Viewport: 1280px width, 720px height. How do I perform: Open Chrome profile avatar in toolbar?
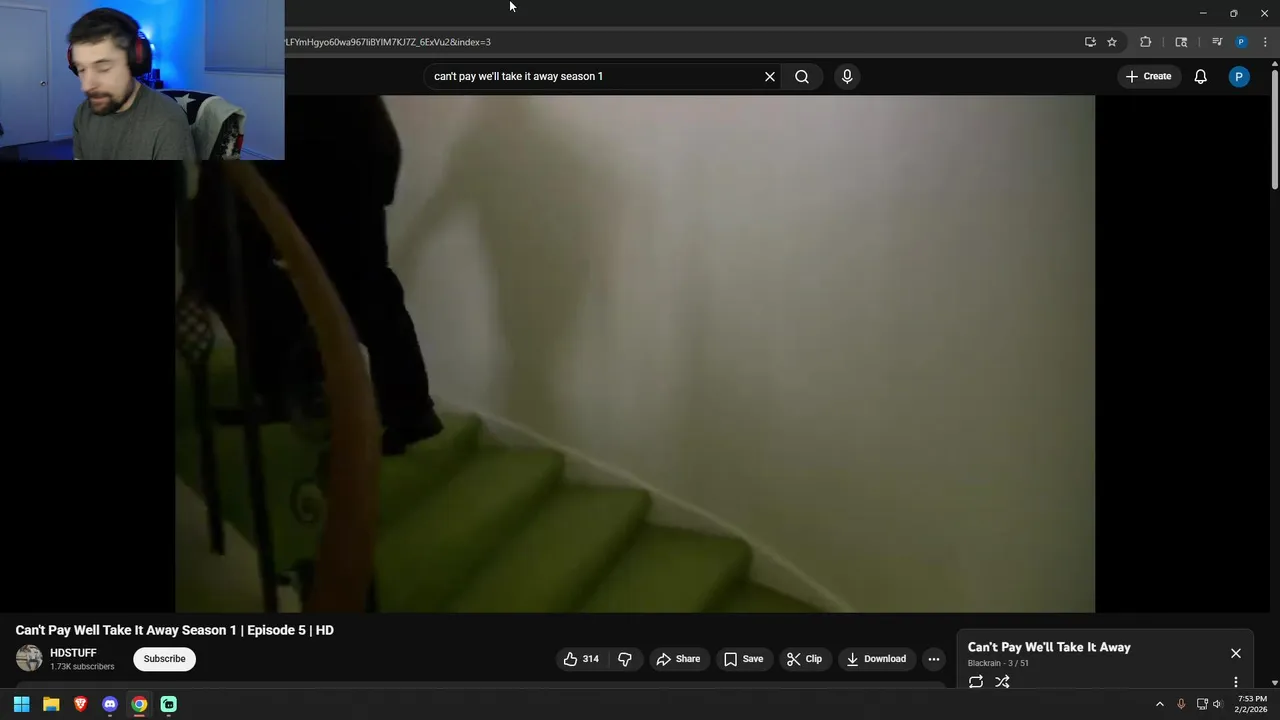[1241, 42]
